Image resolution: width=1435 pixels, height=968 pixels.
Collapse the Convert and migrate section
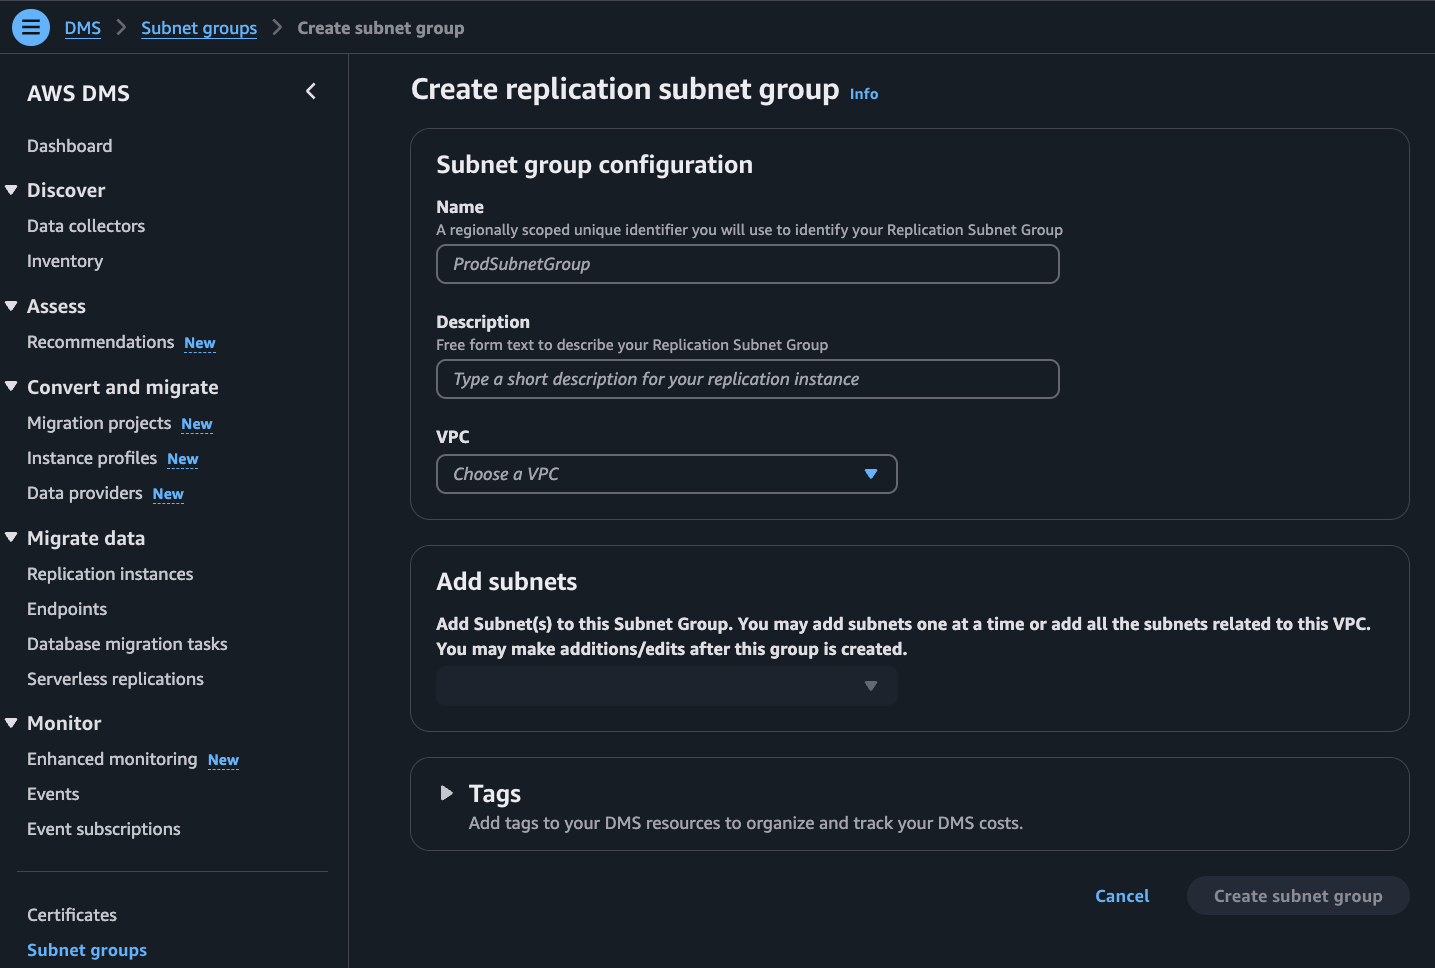[x=12, y=387]
